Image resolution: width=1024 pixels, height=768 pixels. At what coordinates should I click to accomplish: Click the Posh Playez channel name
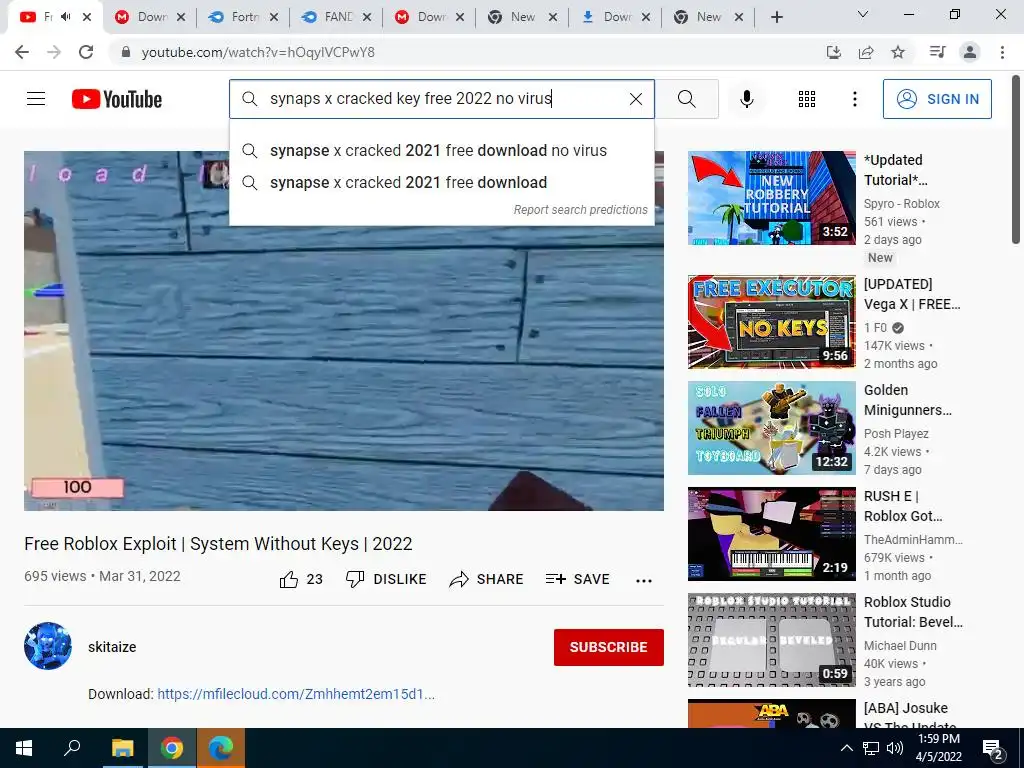click(896, 434)
